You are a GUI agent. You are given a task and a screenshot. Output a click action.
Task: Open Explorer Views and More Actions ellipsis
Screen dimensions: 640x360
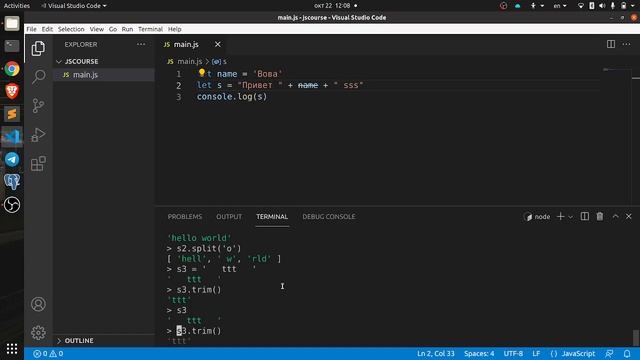[x=141, y=44]
